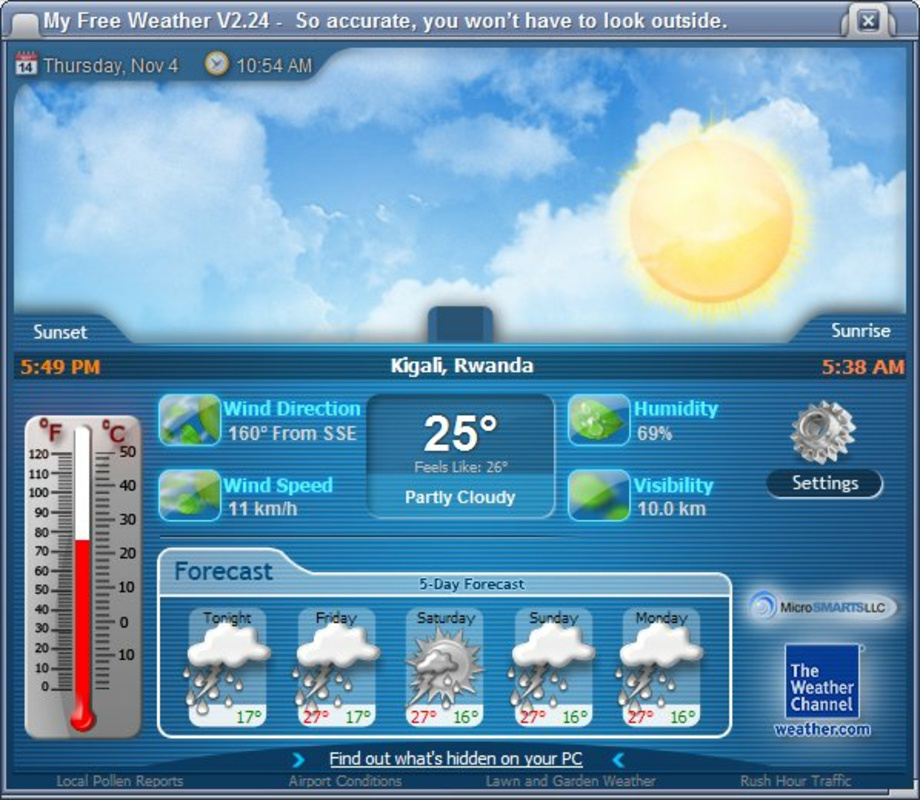Click the Kigali, Rwanda title bar

click(462, 366)
